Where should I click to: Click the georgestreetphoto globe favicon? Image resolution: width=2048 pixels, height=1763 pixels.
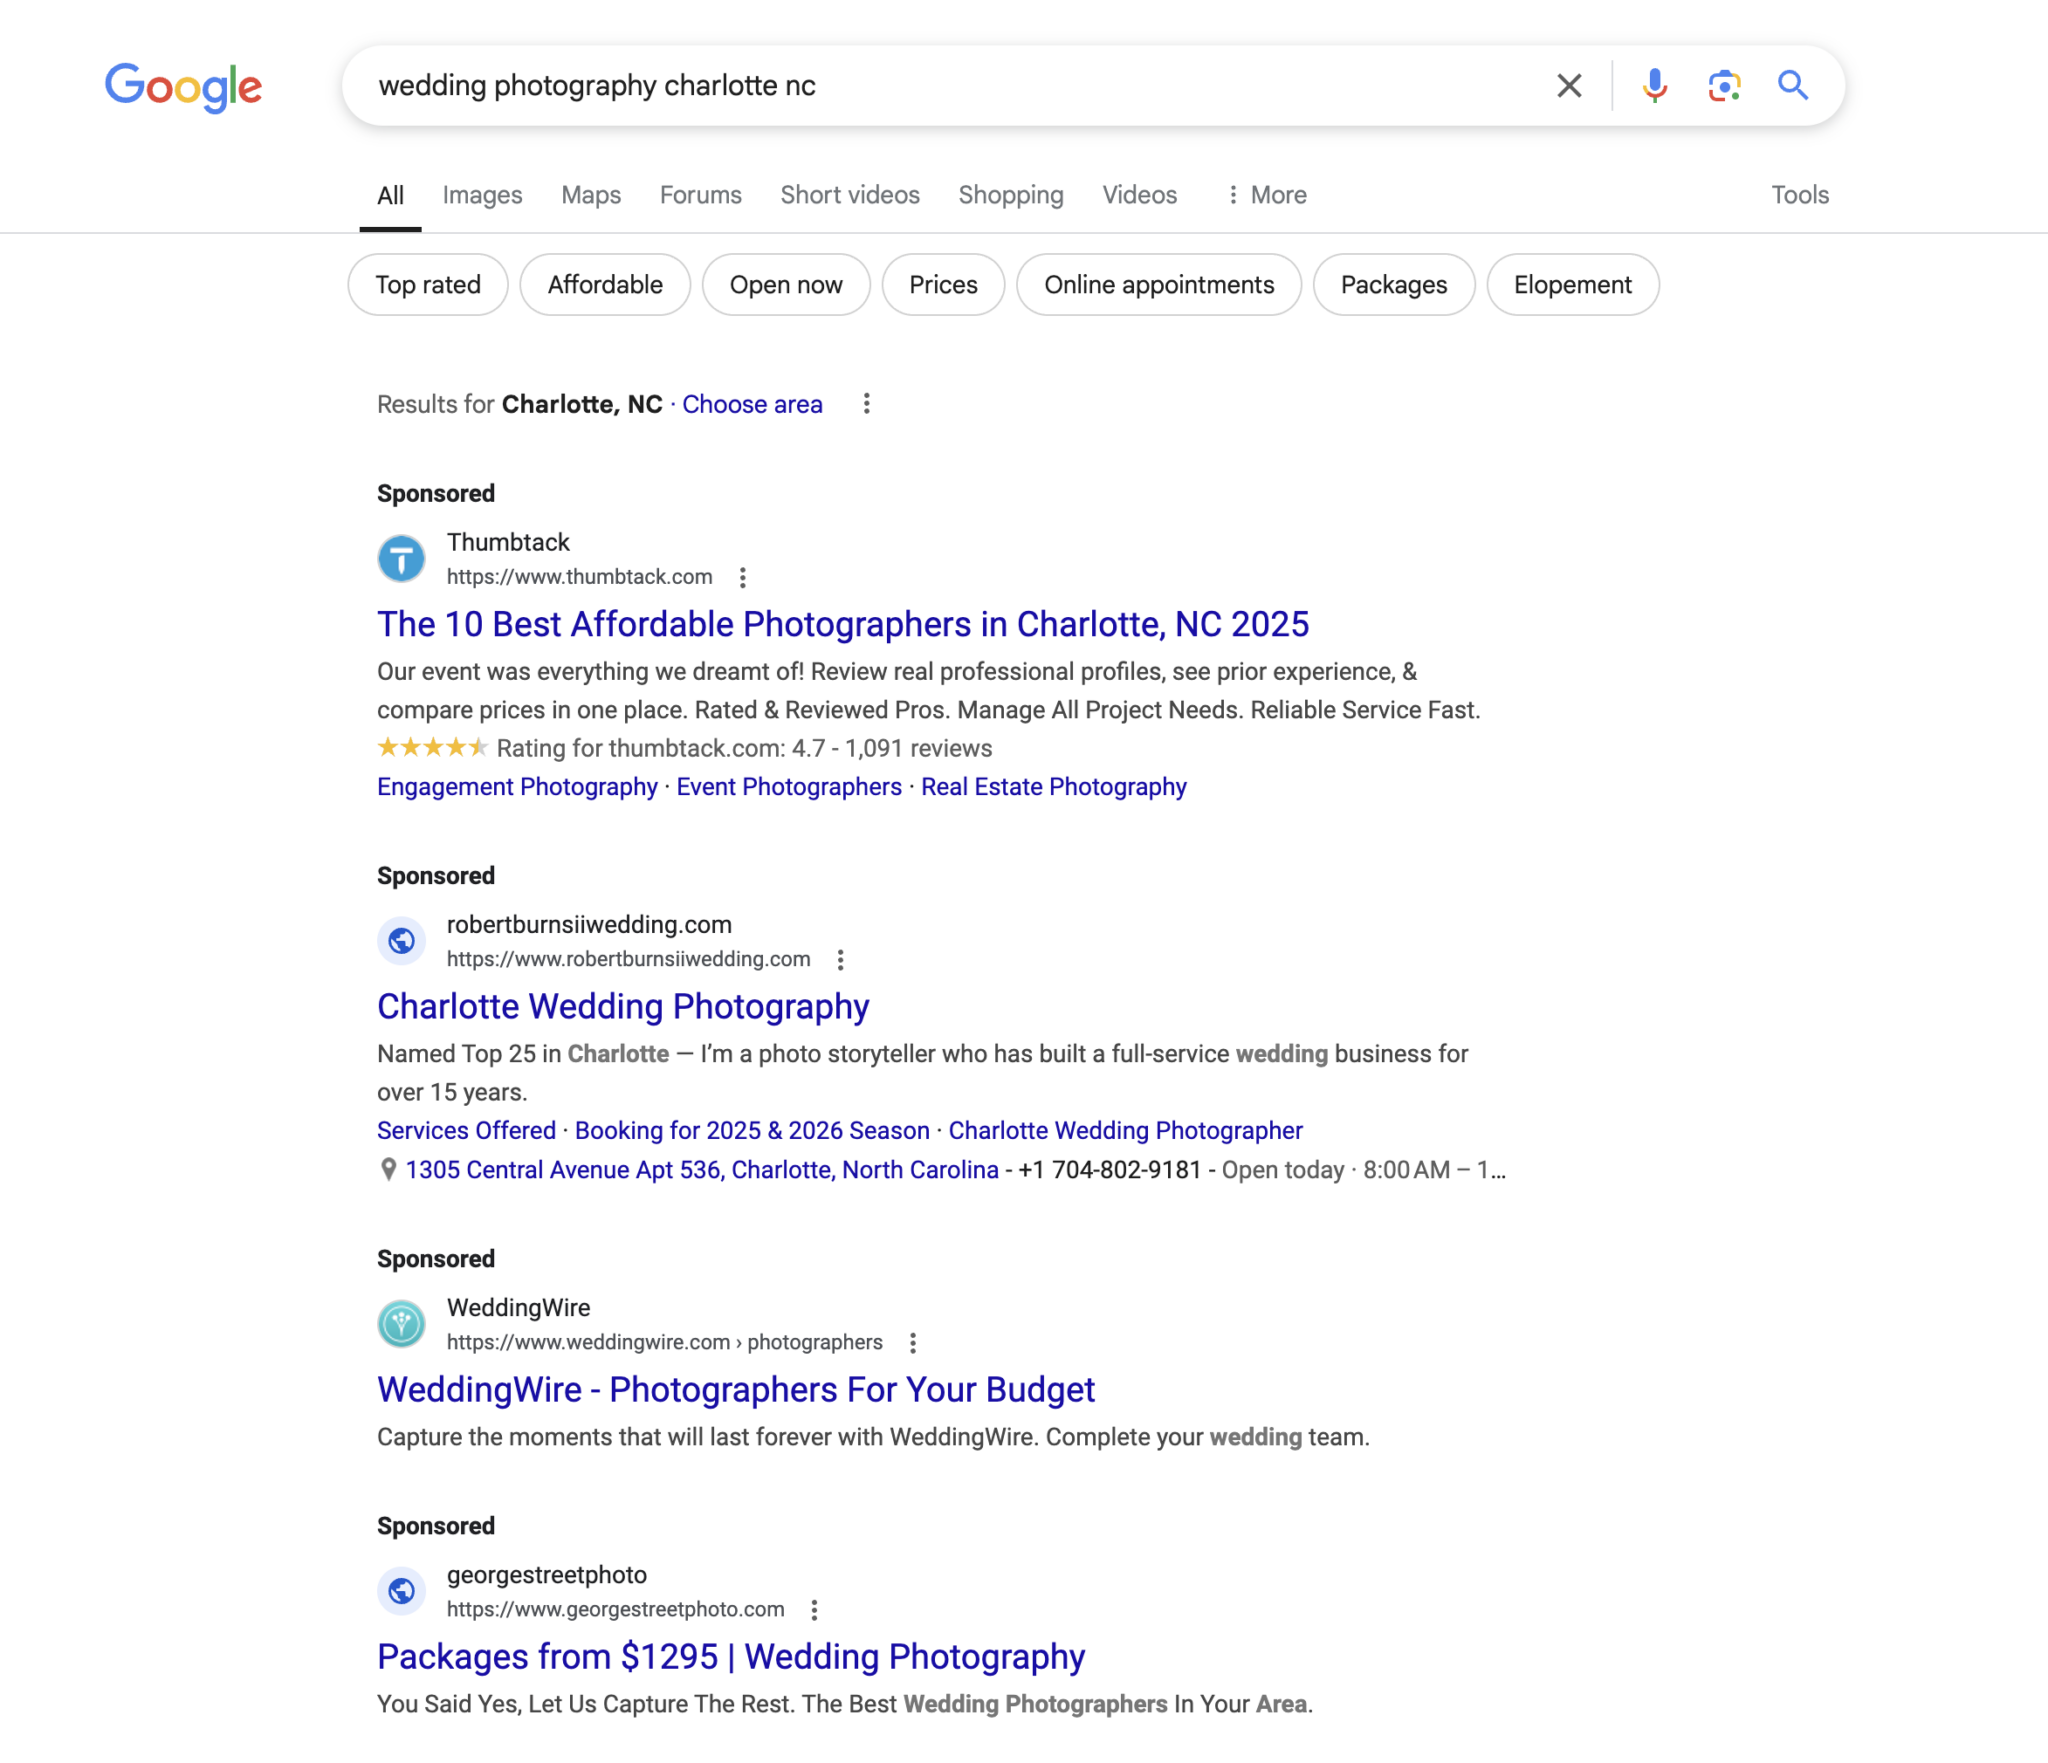401,1591
